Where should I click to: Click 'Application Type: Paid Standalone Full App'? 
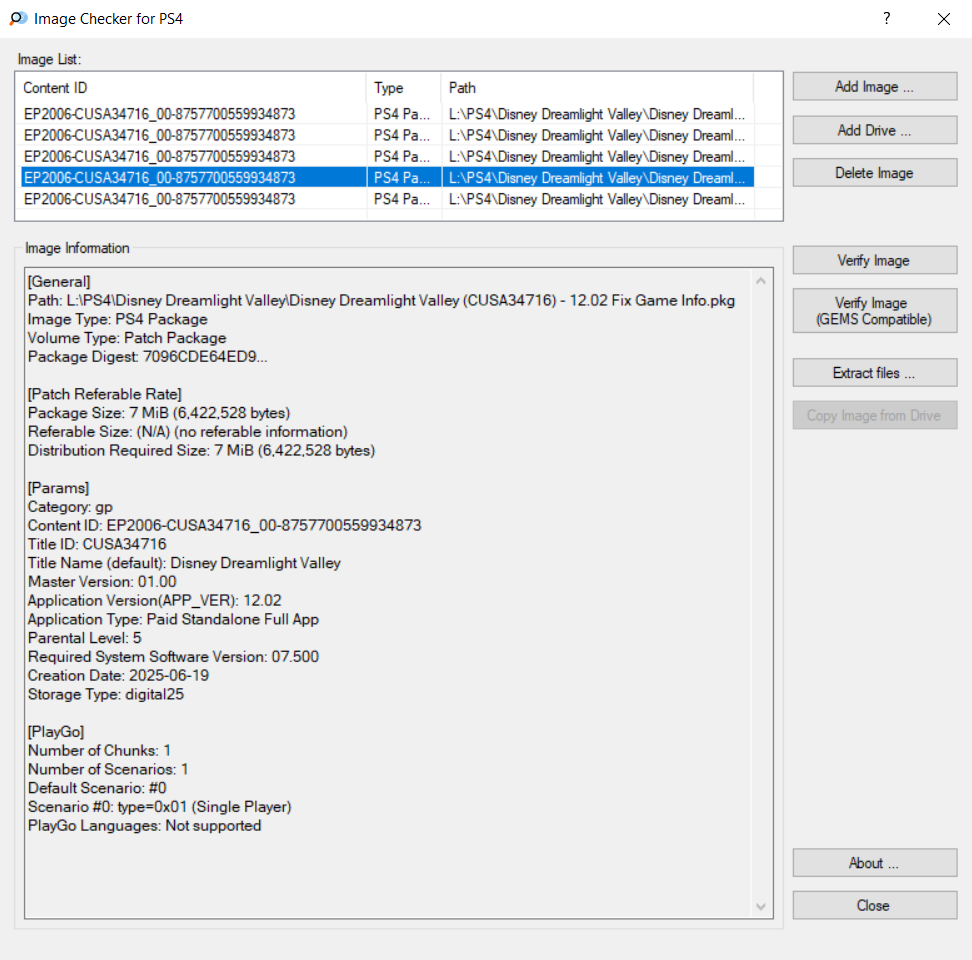[174, 619]
